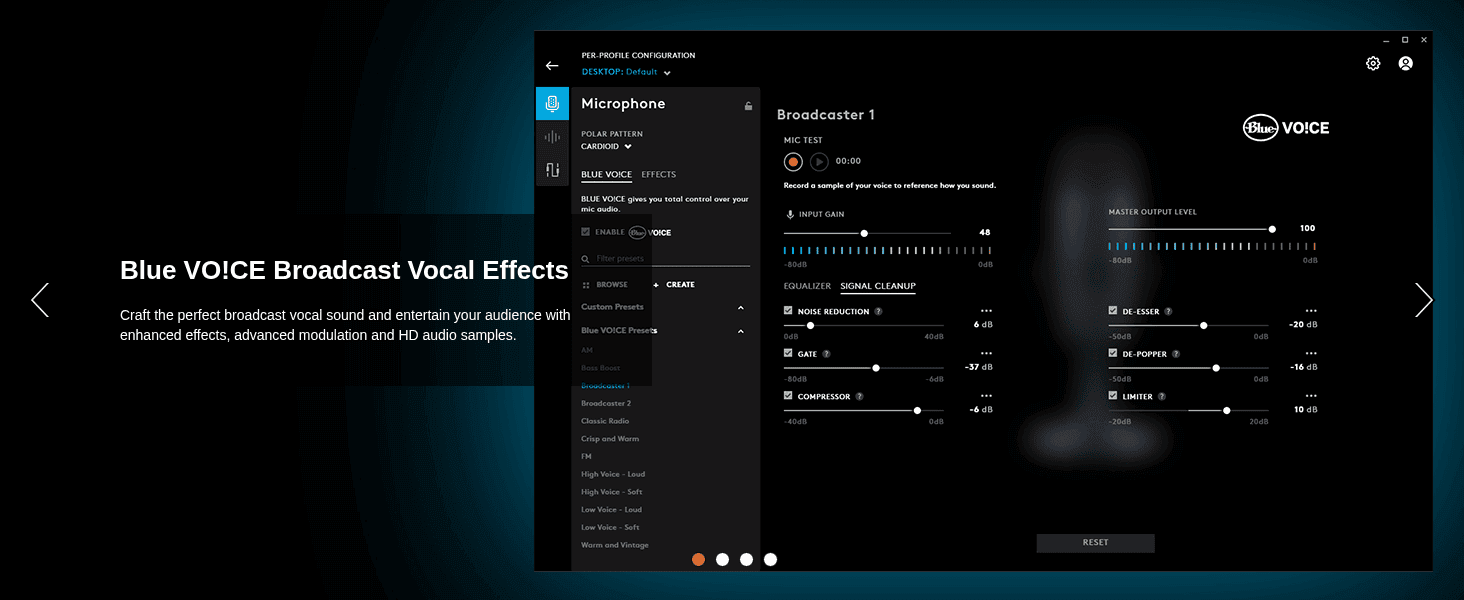Image resolution: width=1464 pixels, height=600 pixels.
Task: Jump to the fourth carousel slide dot
Action: (x=770, y=560)
